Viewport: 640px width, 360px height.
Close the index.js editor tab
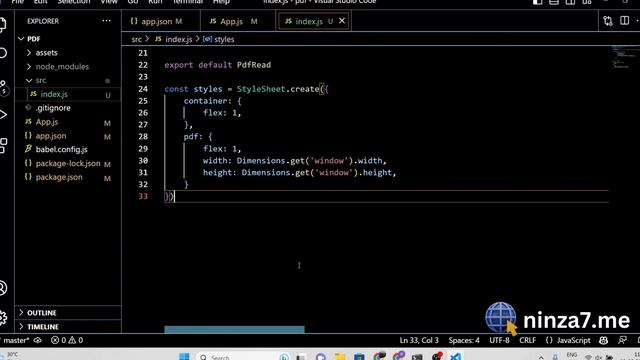click(x=342, y=21)
